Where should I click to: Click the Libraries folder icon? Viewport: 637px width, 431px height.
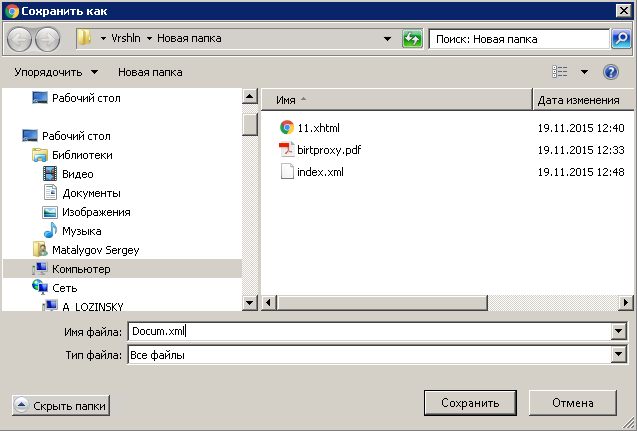[x=40, y=155]
